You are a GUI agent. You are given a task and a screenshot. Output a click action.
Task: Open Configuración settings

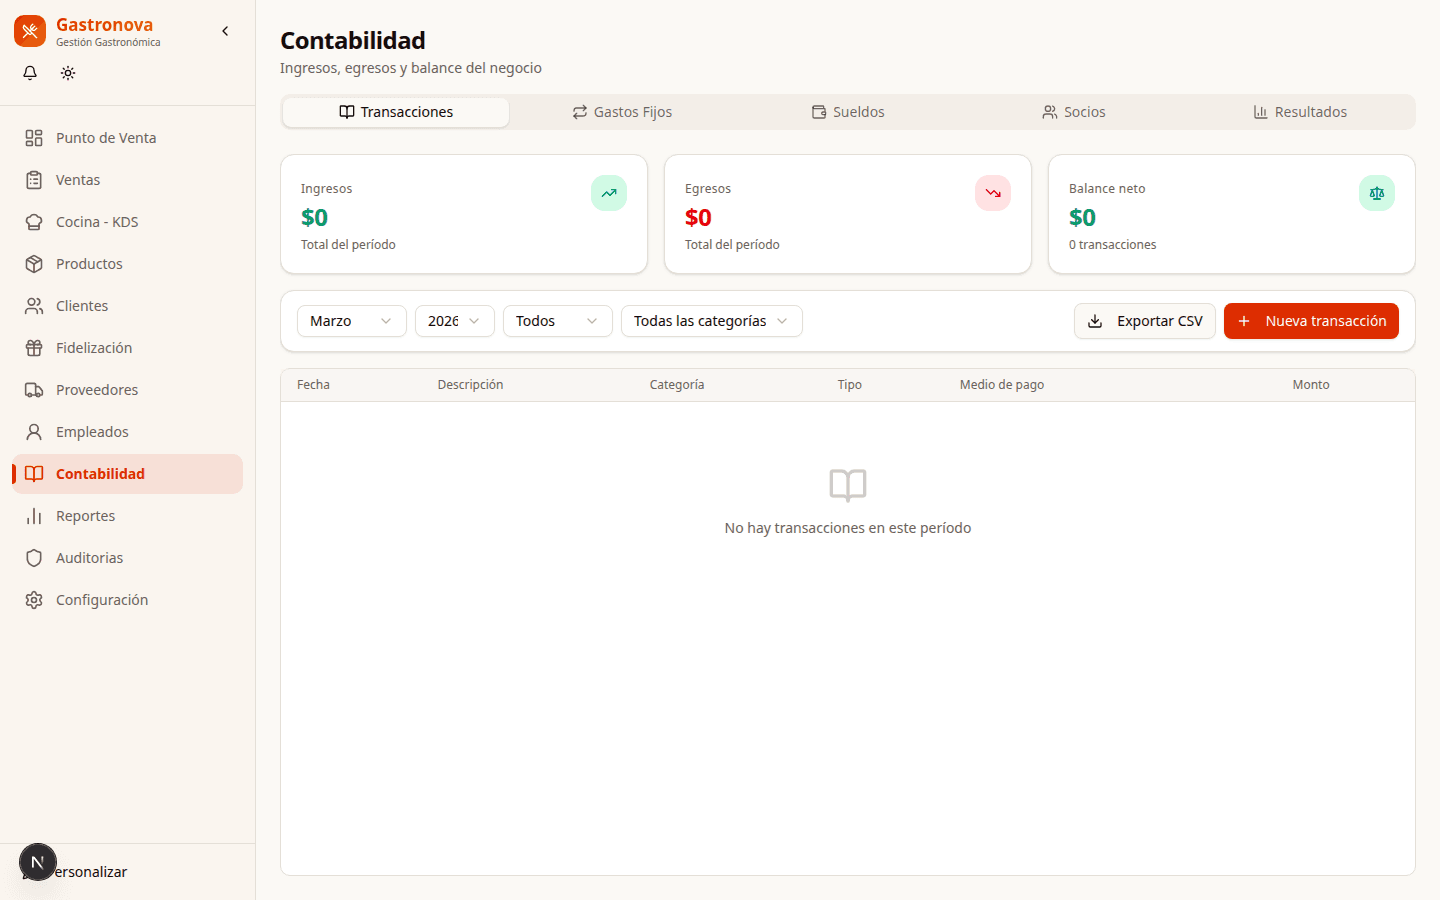[102, 600]
